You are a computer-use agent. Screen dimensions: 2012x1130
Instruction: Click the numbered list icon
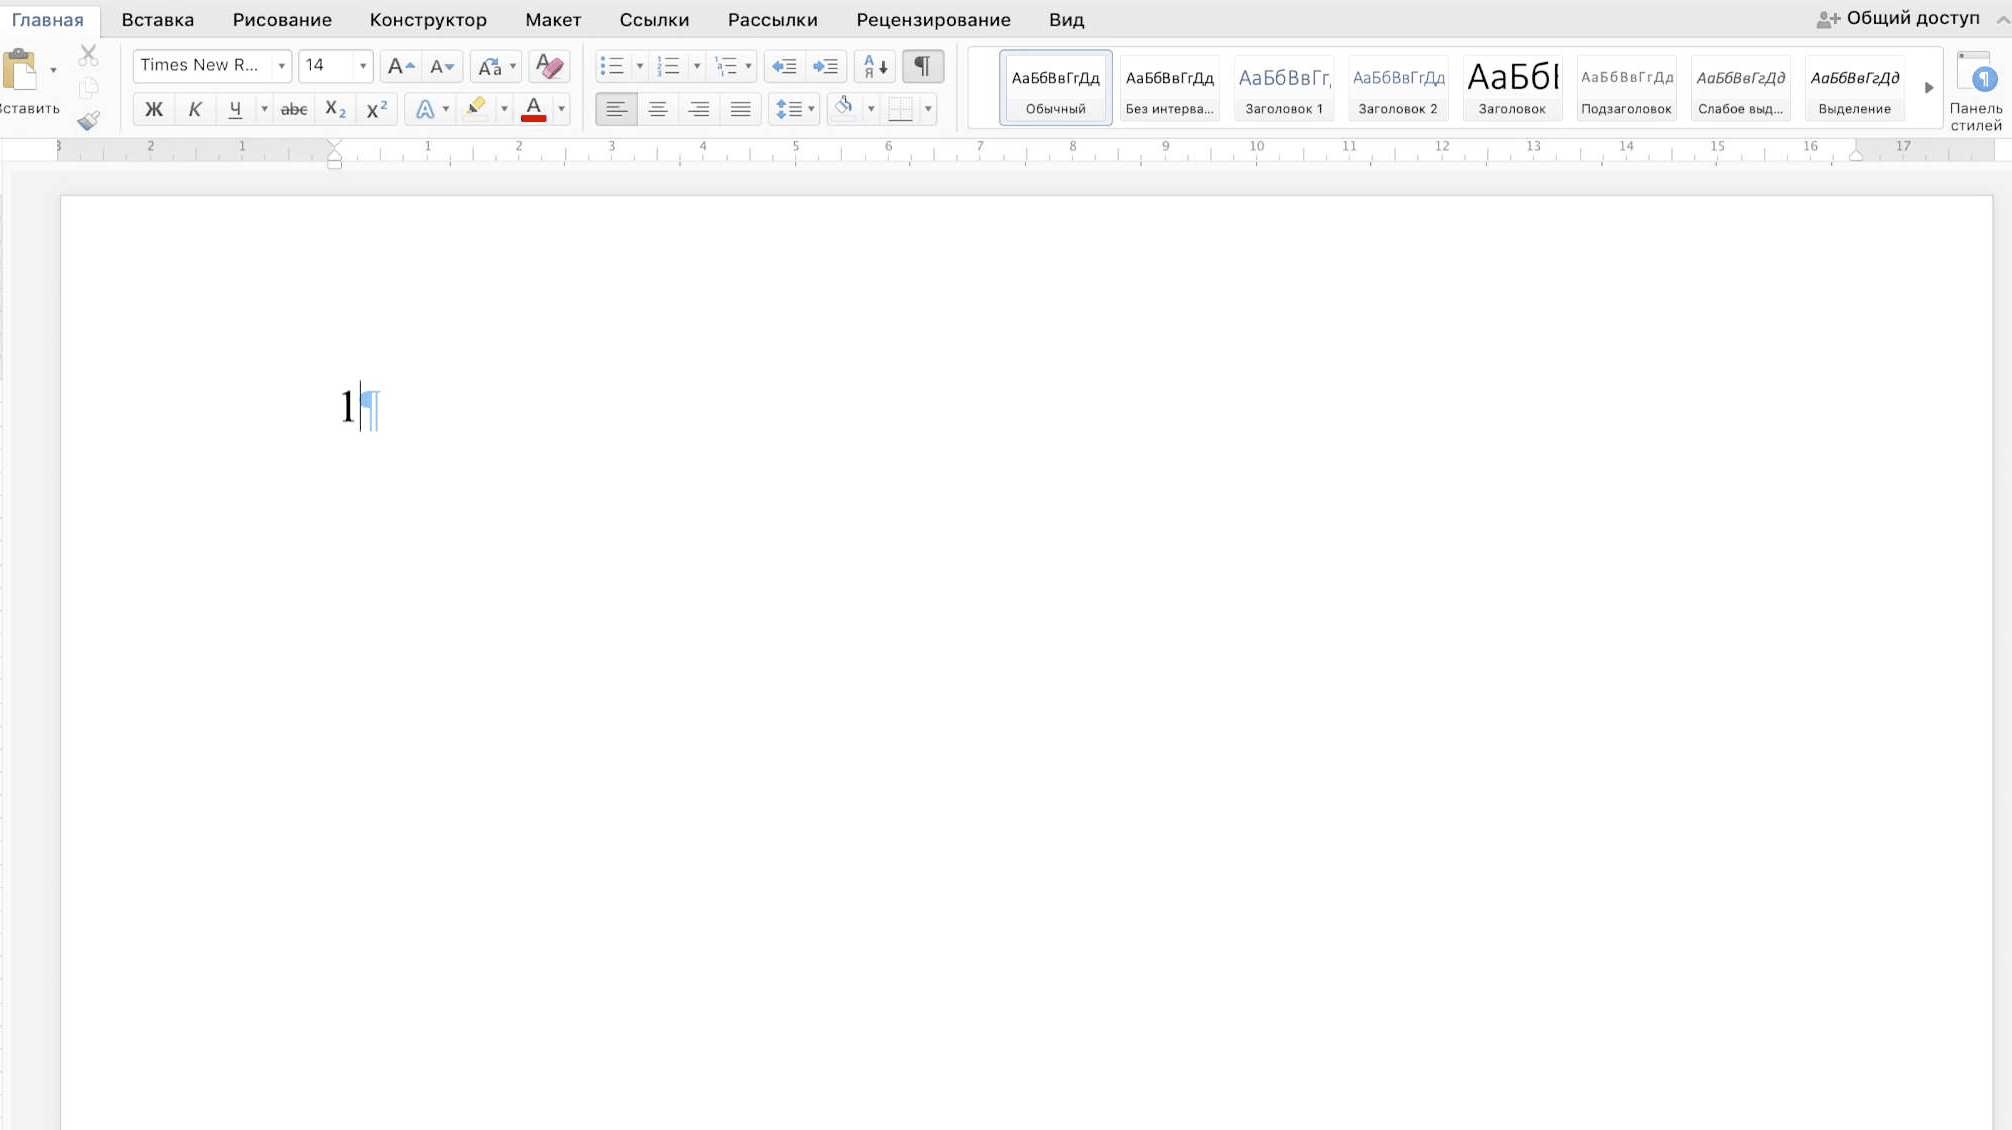[668, 66]
